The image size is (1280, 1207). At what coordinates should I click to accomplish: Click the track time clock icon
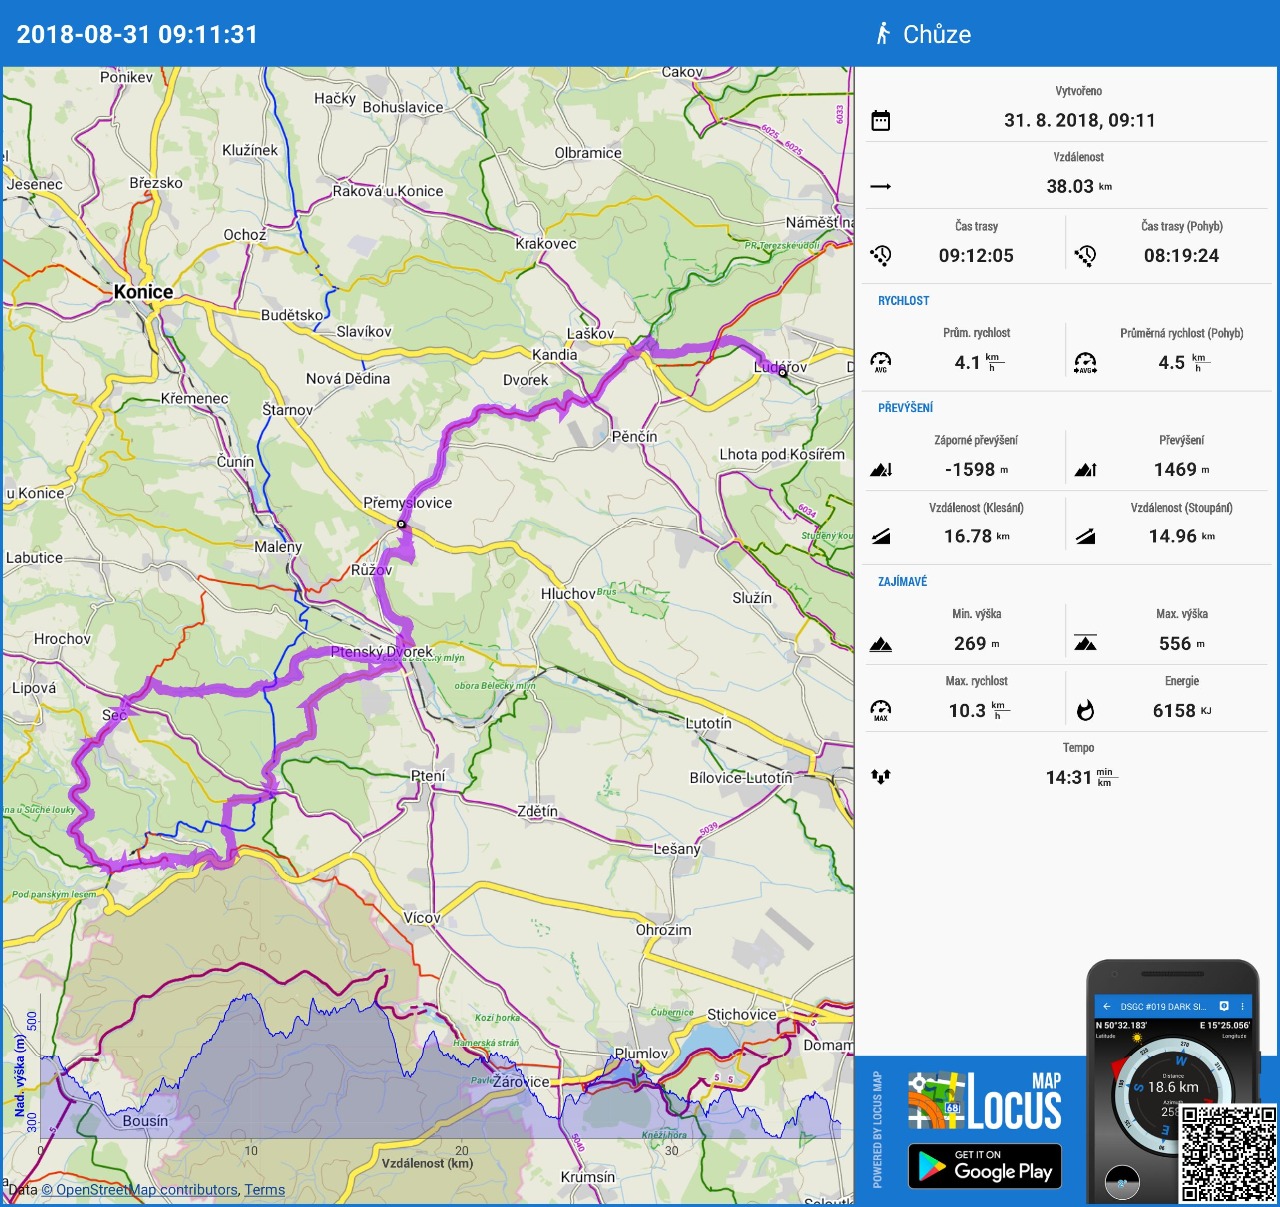880,255
